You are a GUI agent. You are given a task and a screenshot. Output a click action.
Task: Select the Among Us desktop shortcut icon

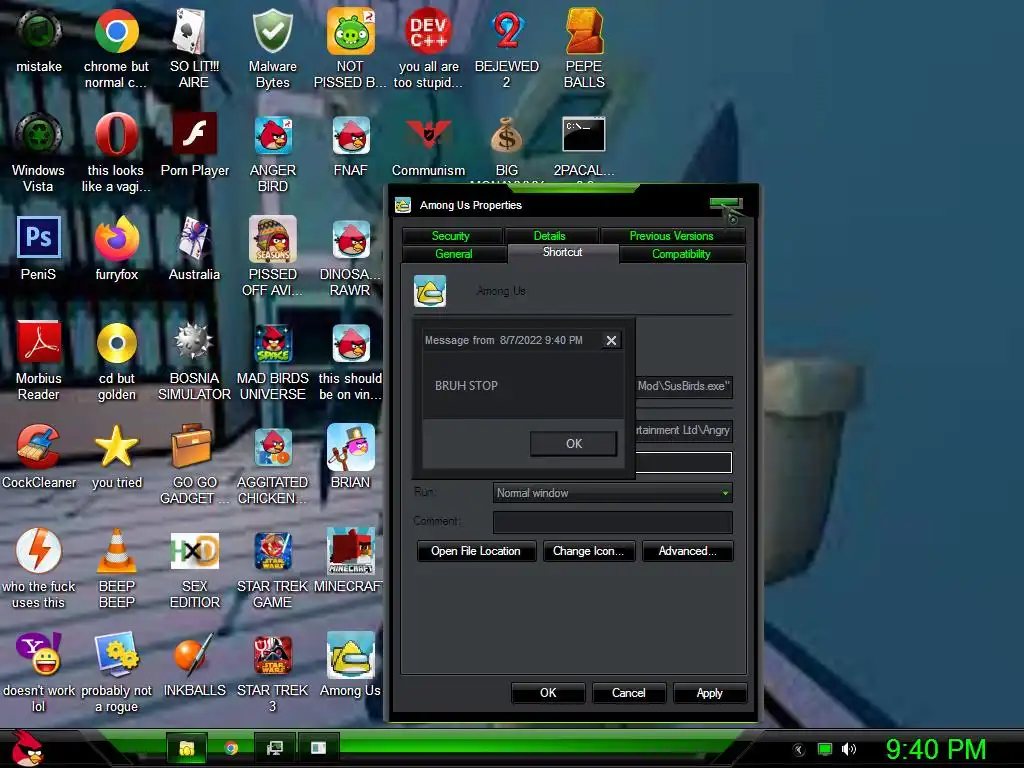(x=351, y=655)
